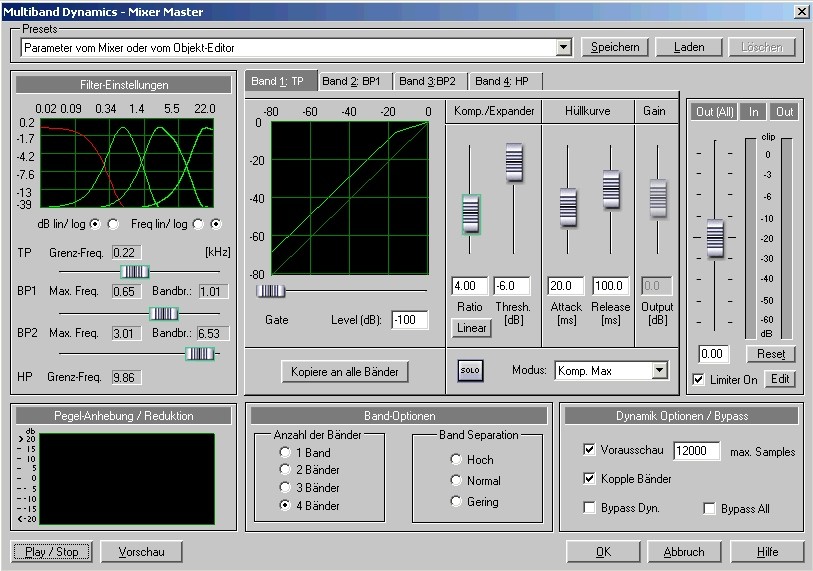The width and height of the screenshot is (813, 571).
Task: Click the Linear ratio button
Action: [471, 328]
